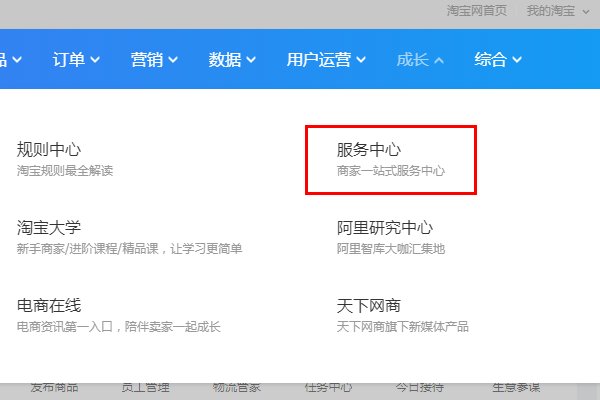Image resolution: width=600 pixels, height=400 pixels.
Task: Open 规则中心 entry
Action: click(49, 149)
